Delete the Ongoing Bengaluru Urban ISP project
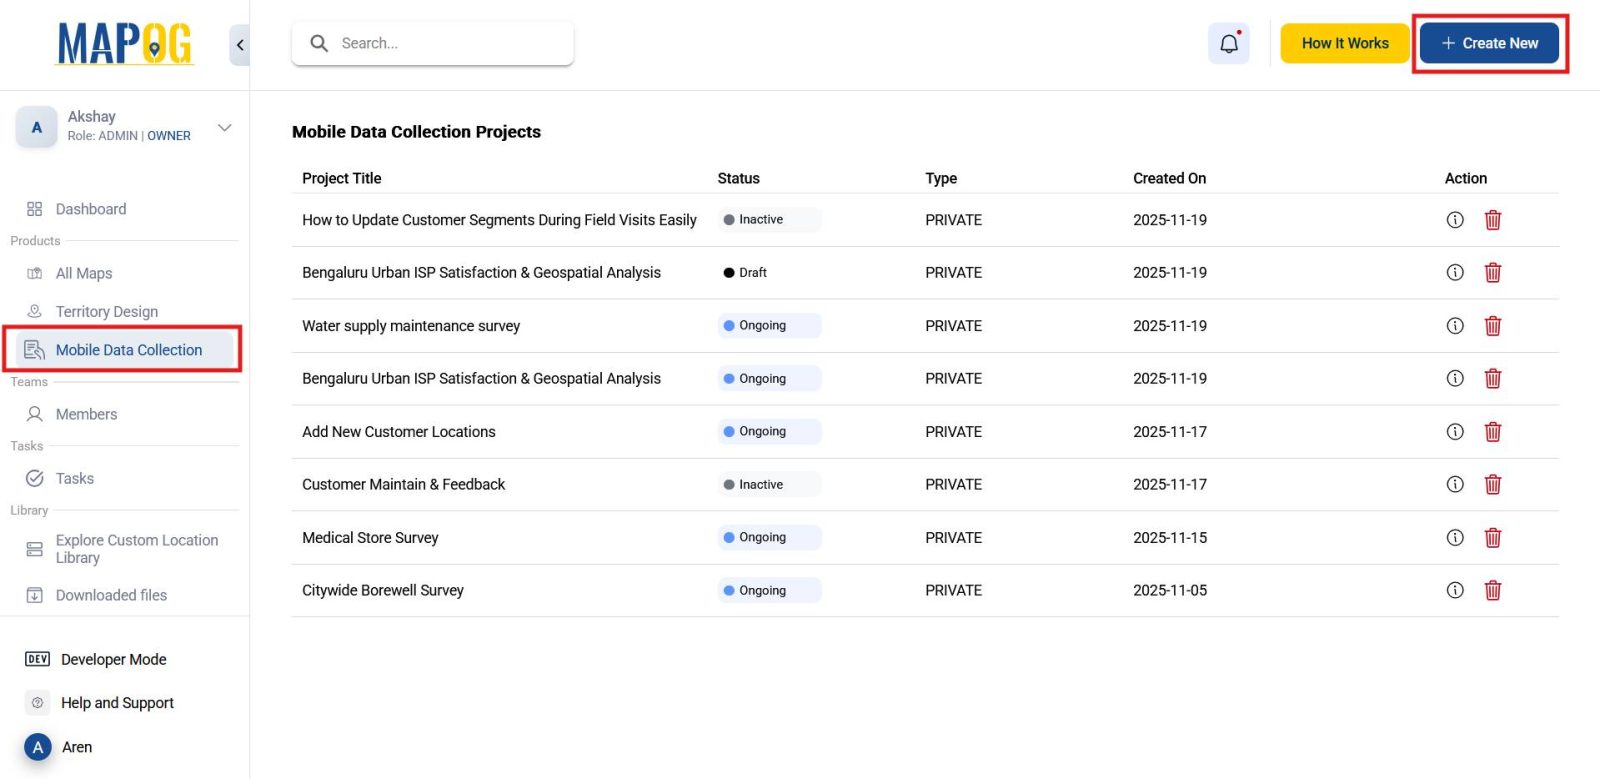This screenshot has width=1600, height=779. click(1493, 378)
